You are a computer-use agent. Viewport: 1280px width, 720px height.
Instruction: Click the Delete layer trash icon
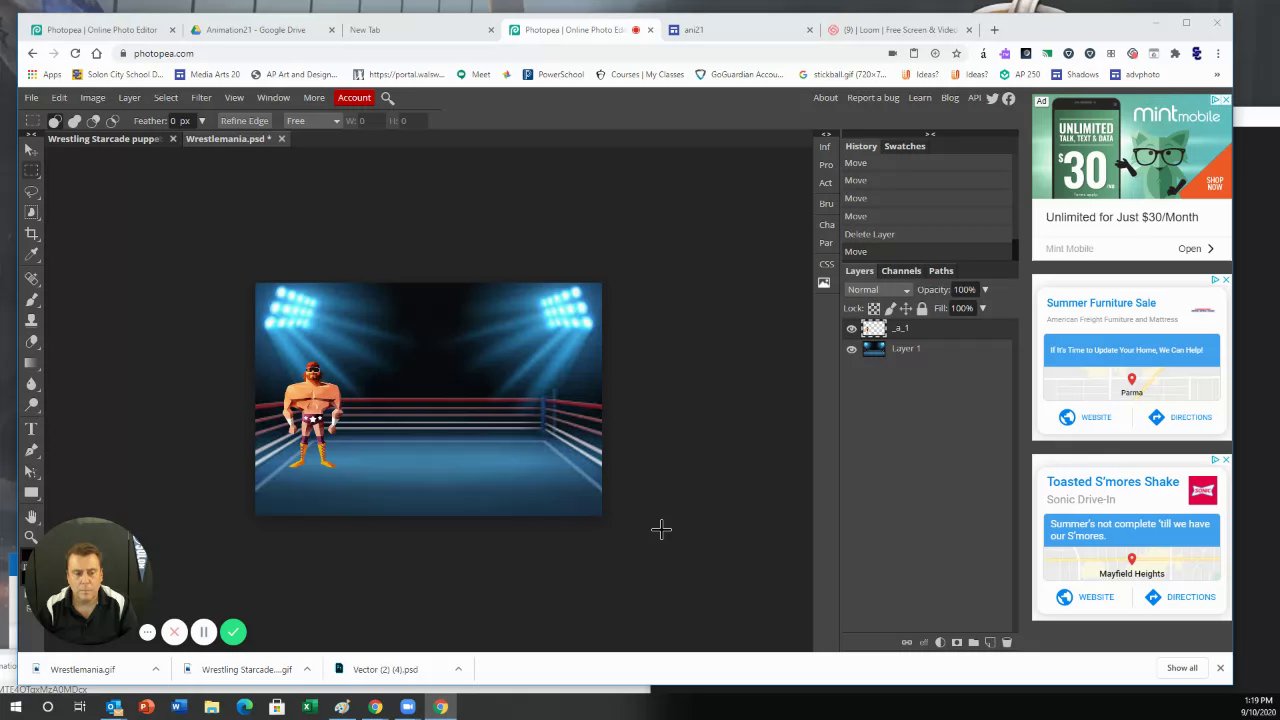(1007, 642)
